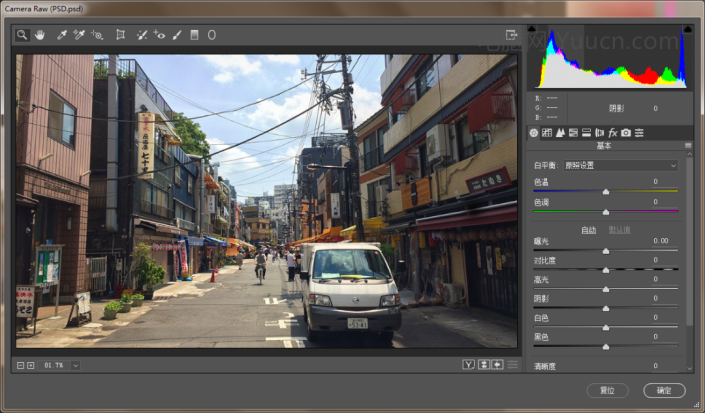Activate the Red Eye Removal tool
705x413 pixels.
(159, 35)
